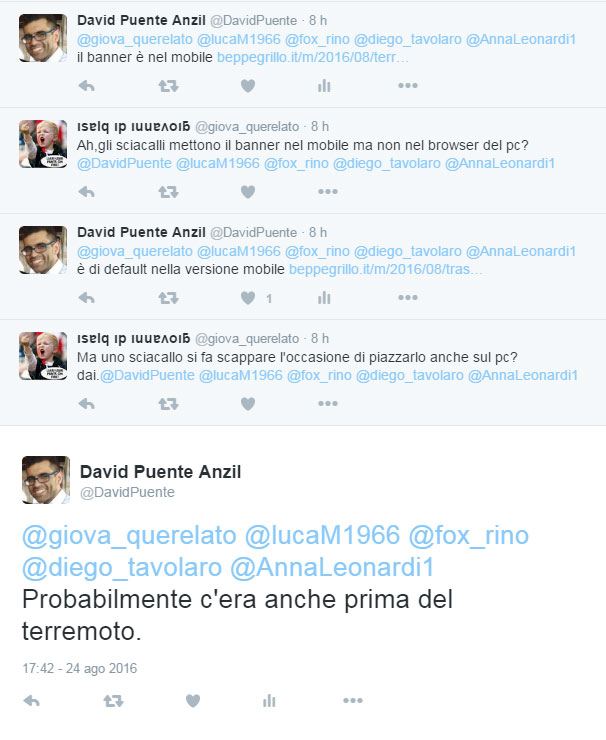
Task: Like the 'è di default nella versione mobile' tweet
Action: pos(248,298)
